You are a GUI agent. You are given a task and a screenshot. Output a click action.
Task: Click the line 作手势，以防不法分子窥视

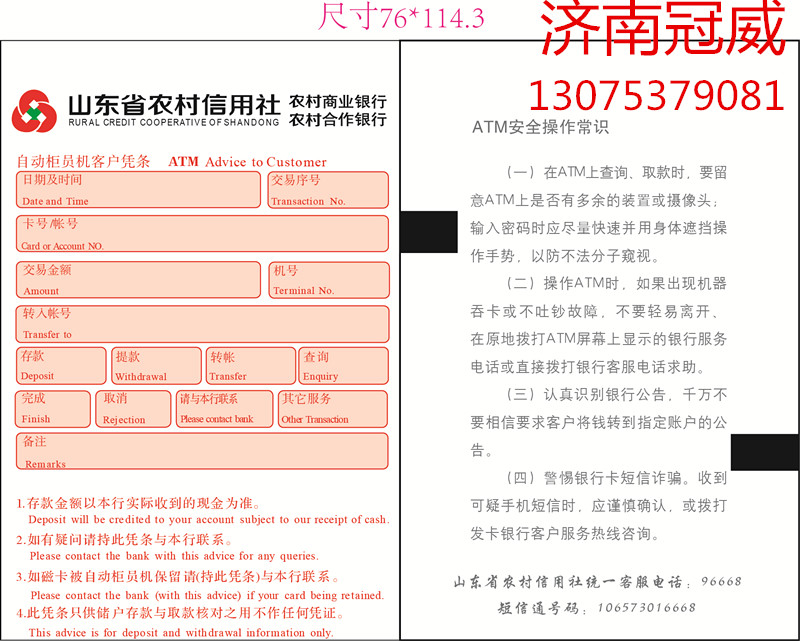565,256
